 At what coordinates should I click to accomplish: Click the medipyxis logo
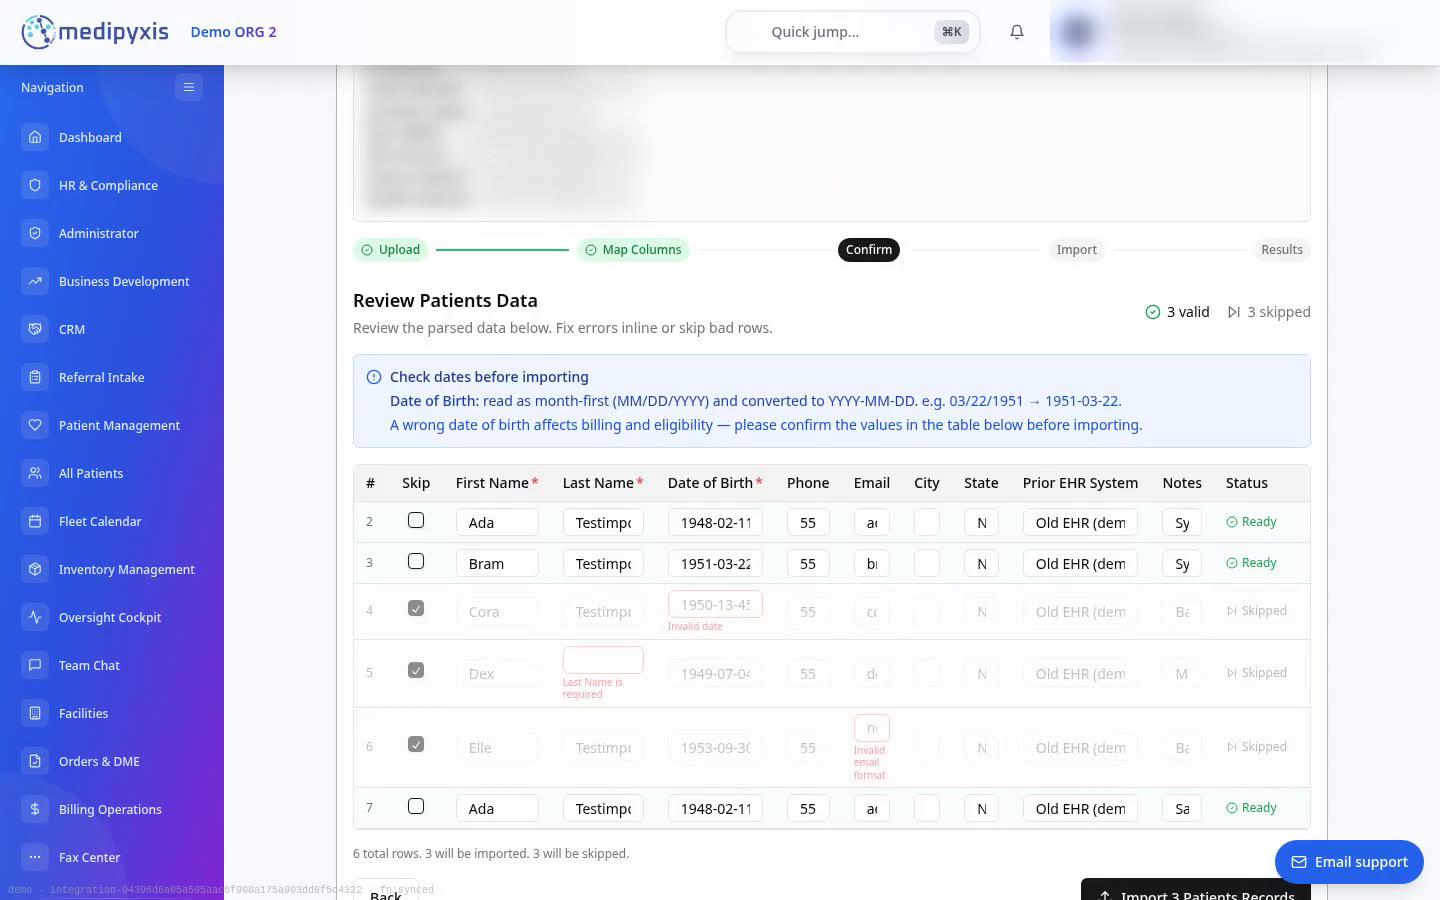[95, 32]
